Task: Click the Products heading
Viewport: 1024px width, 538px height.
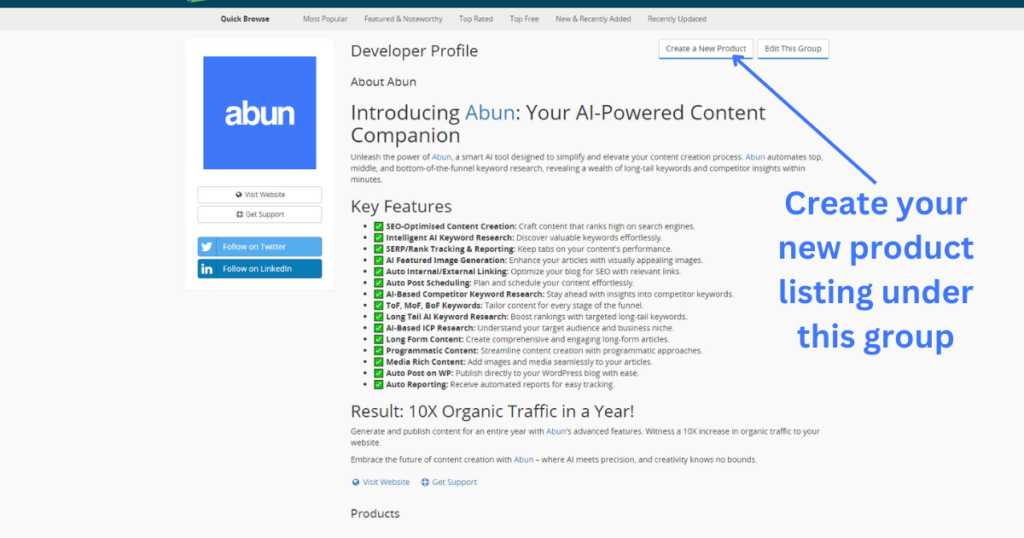Action: [375, 513]
